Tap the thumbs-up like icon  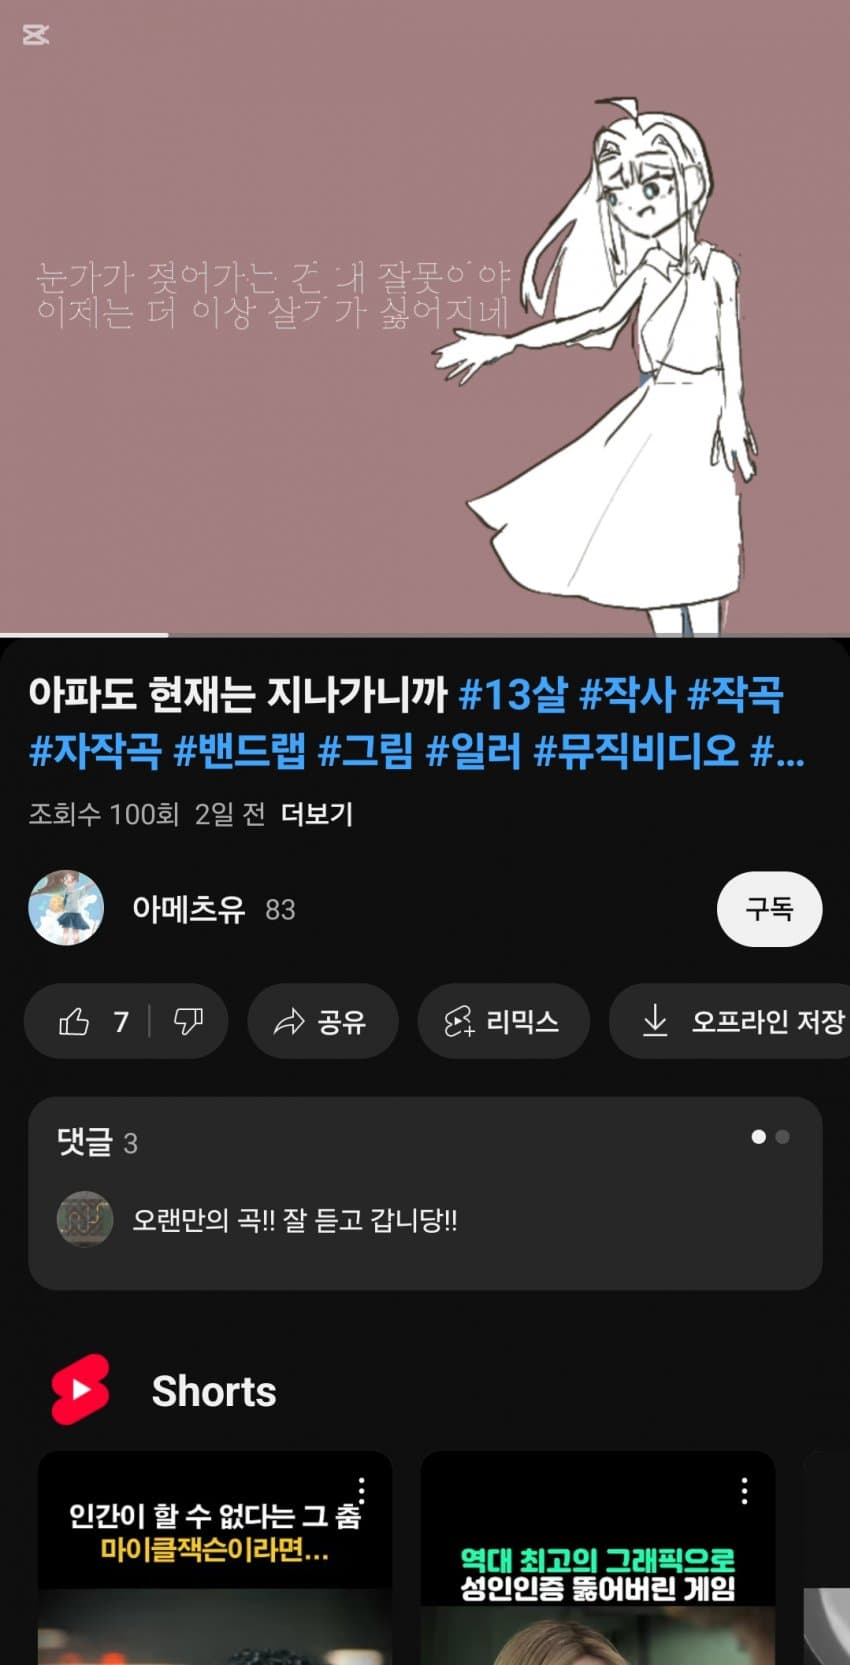[x=74, y=1021]
